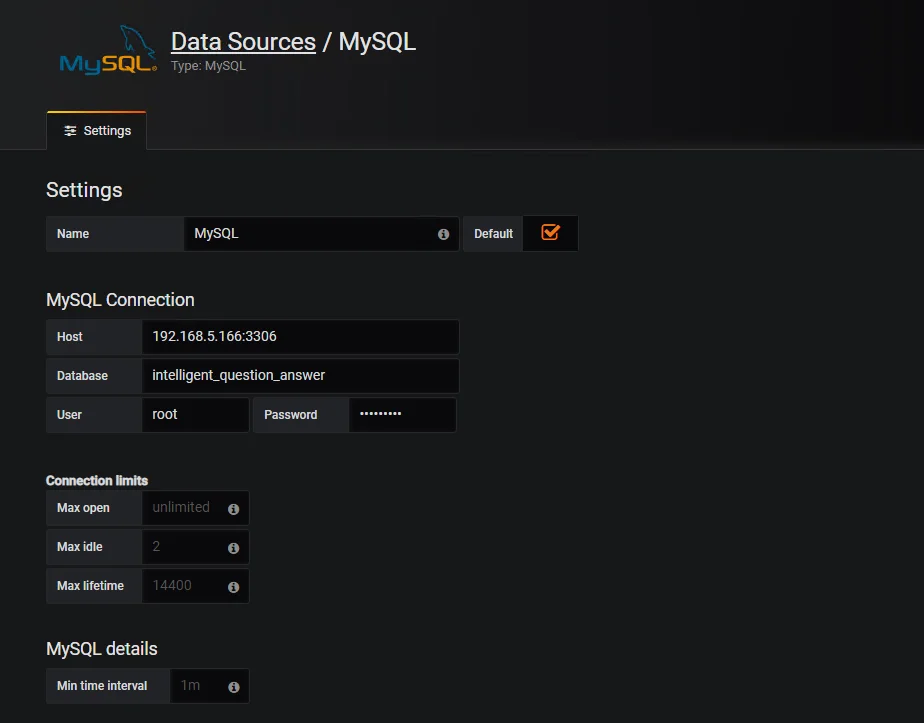Open the Data Sources breadcrumb link
Viewport: 924px width, 723px height.
point(243,42)
